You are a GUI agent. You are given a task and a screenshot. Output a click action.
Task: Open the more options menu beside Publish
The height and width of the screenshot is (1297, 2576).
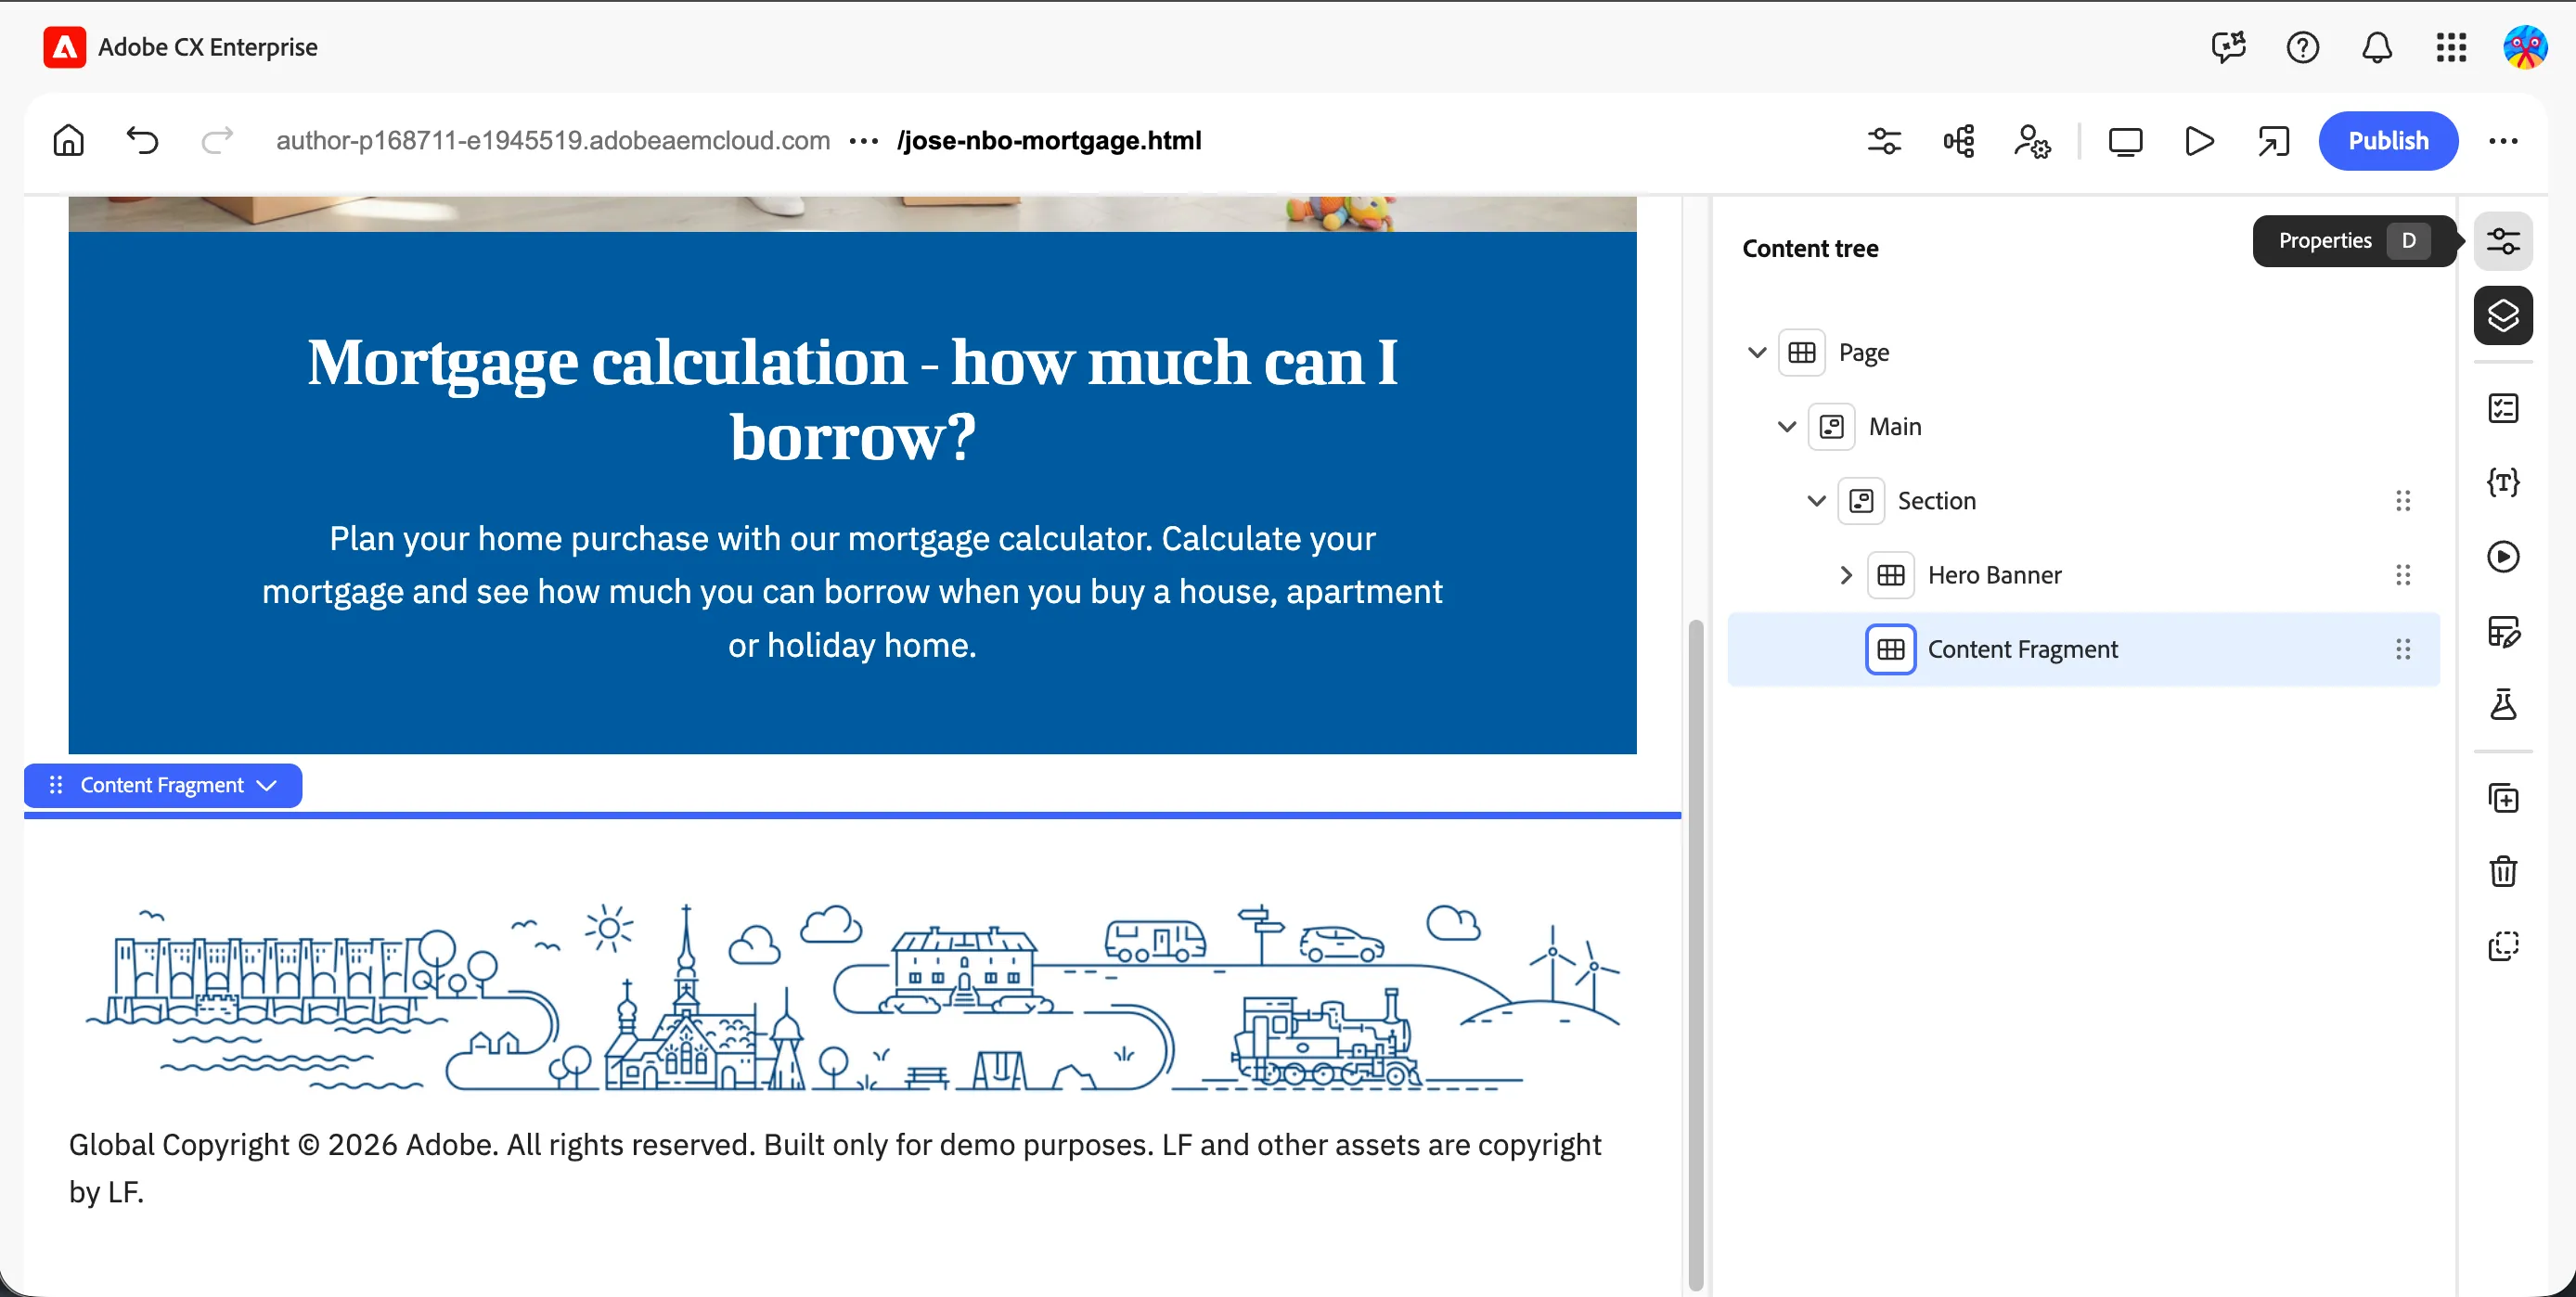(2503, 141)
